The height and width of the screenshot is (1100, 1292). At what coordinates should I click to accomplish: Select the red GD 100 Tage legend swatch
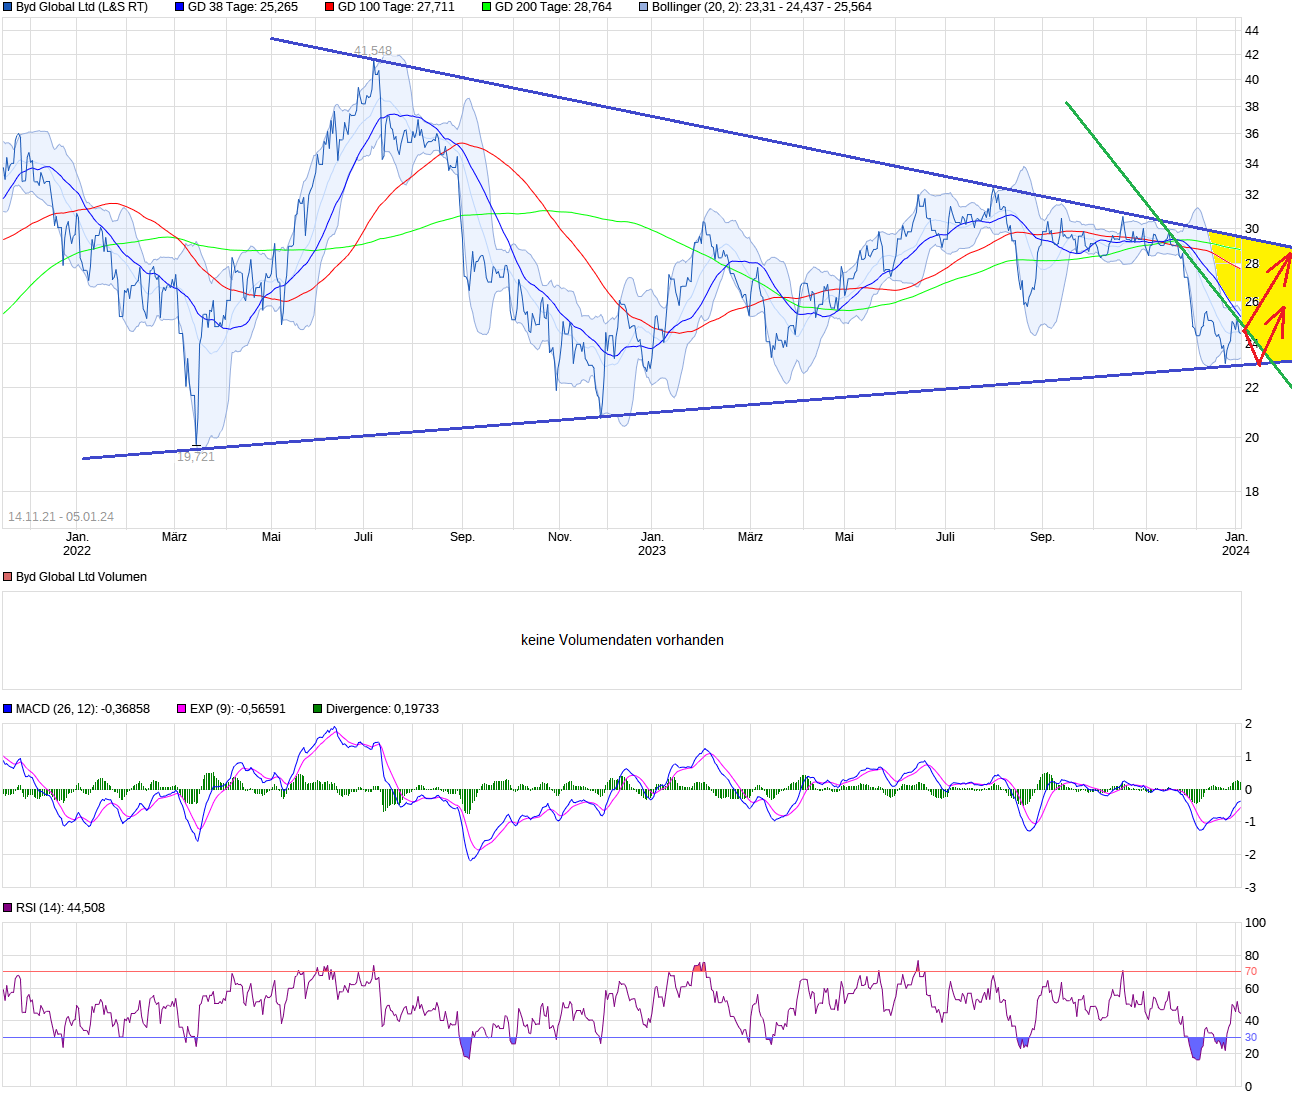(330, 7)
